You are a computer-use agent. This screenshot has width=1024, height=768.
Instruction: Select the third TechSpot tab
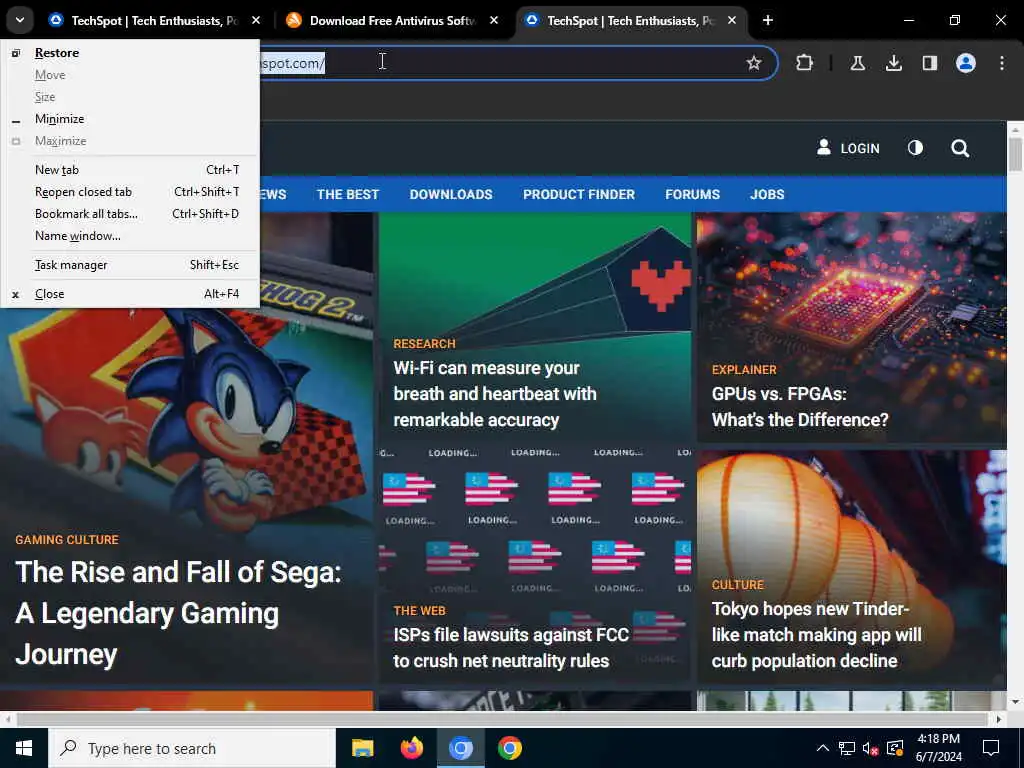pos(631,20)
